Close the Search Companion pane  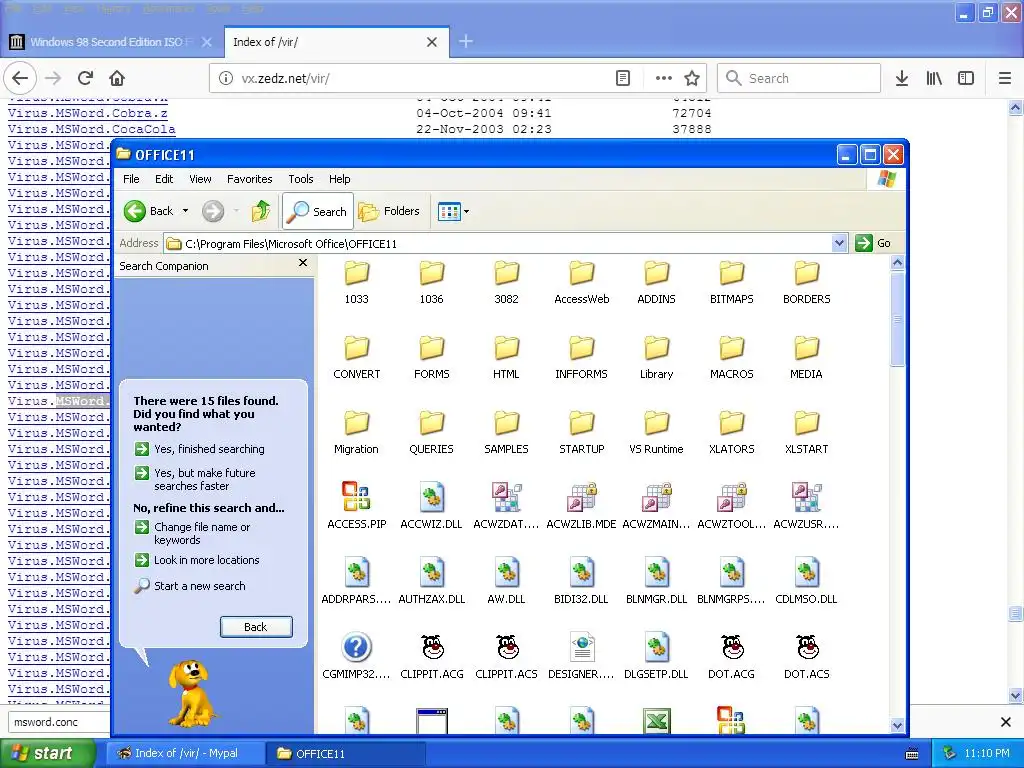pos(302,263)
